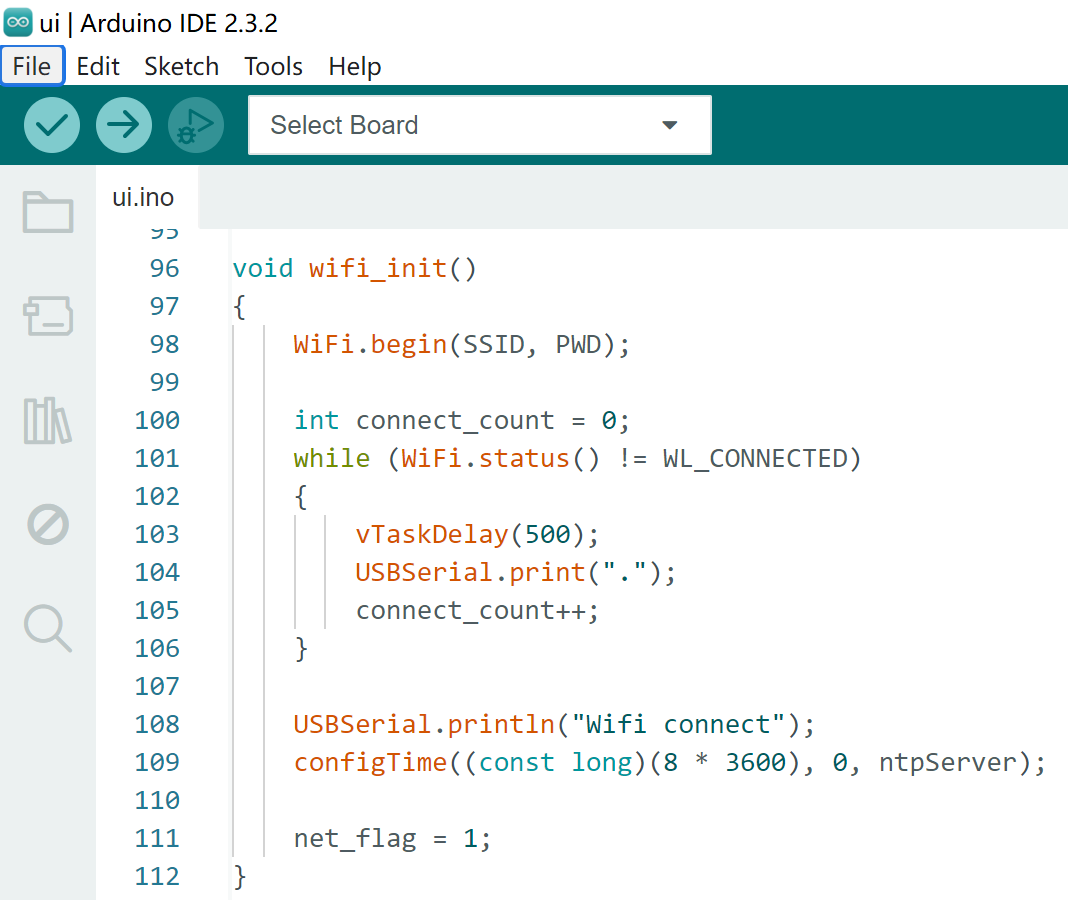Click the while keyword on line 101

(332, 459)
